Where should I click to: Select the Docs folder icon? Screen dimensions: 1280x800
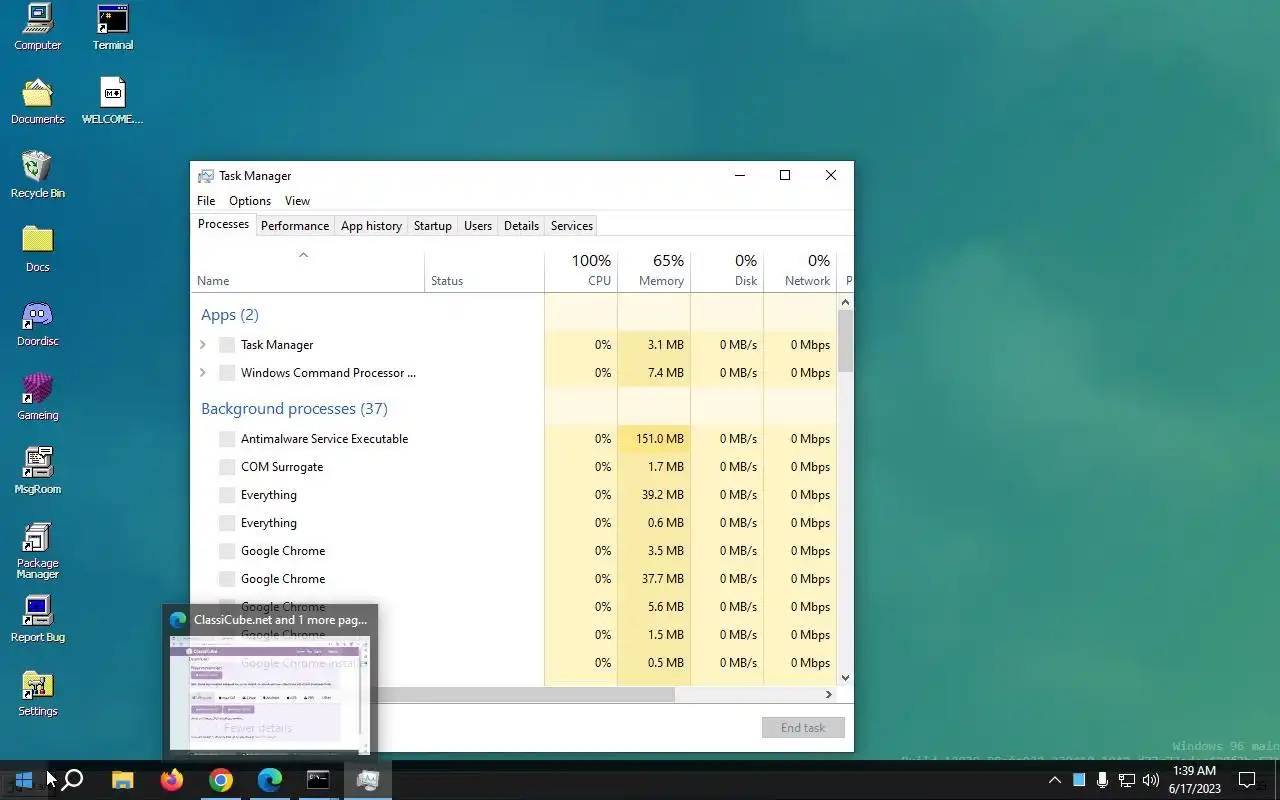pos(37,249)
